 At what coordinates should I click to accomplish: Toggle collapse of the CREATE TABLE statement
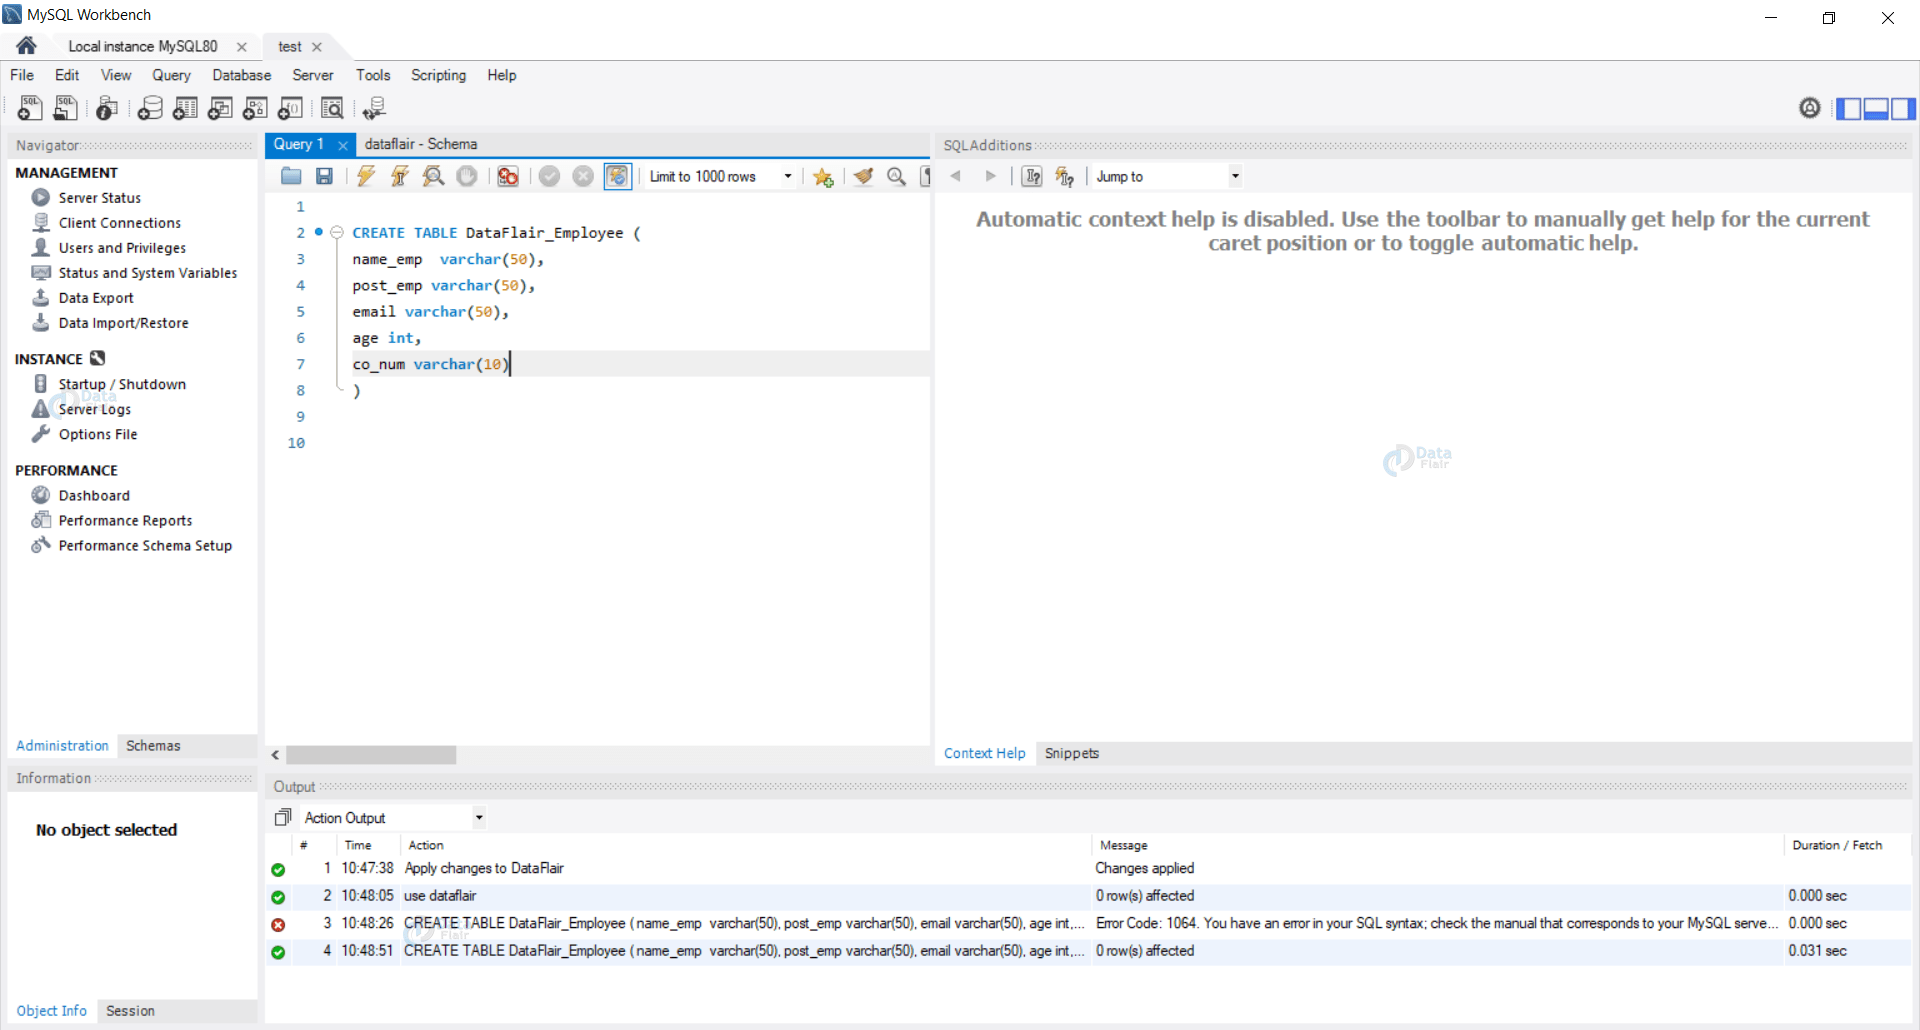337,233
